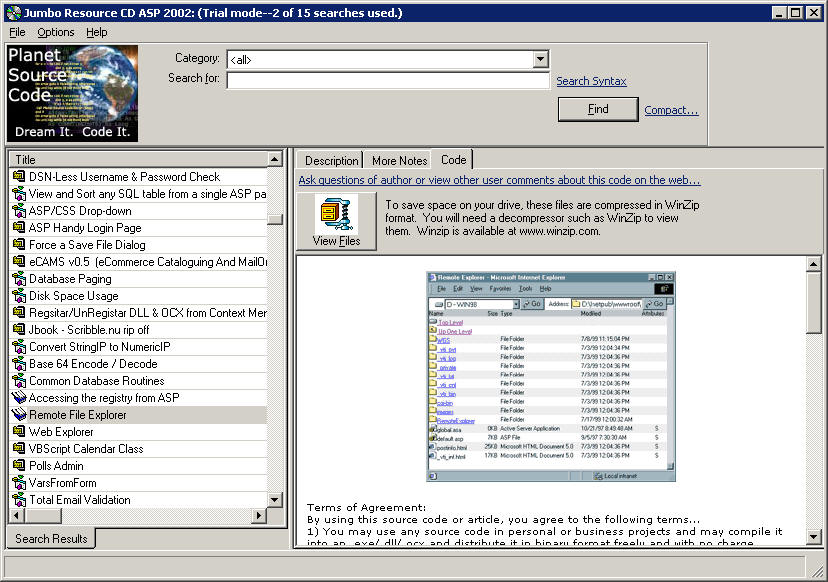Click the Accessing the registry from ASP icon
828x582 pixels.
(19, 397)
